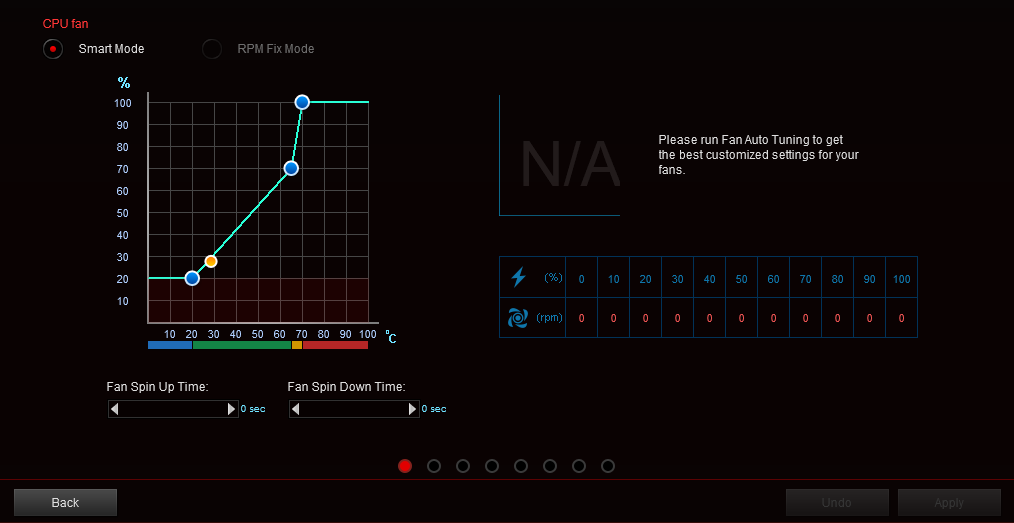
Task: Click the Back button
Action: click(65, 502)
